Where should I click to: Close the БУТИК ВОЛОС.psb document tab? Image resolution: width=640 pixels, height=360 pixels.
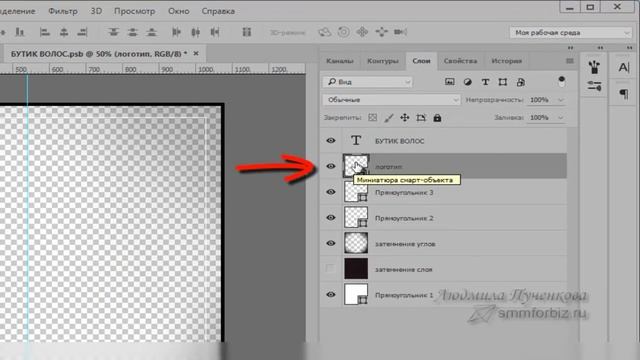(x=196, y=53)
